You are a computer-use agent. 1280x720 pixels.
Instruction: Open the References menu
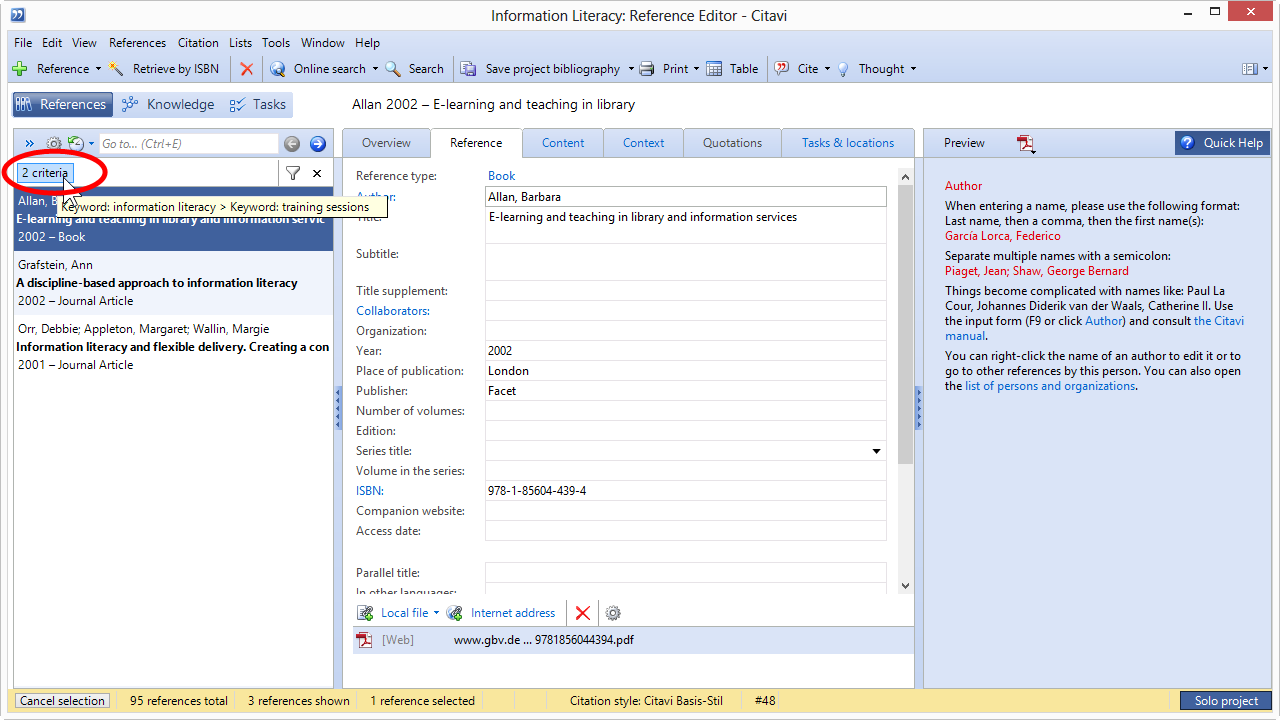tap(137, 43)
